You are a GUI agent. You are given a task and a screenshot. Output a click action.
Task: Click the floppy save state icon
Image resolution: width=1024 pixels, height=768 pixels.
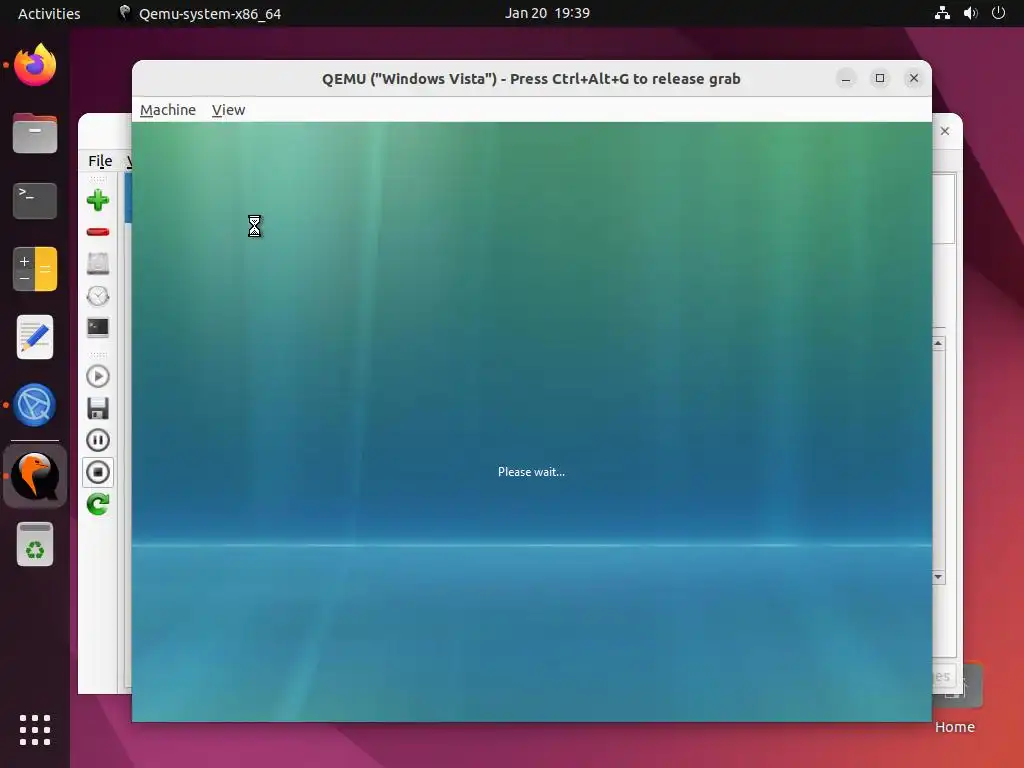98,408
